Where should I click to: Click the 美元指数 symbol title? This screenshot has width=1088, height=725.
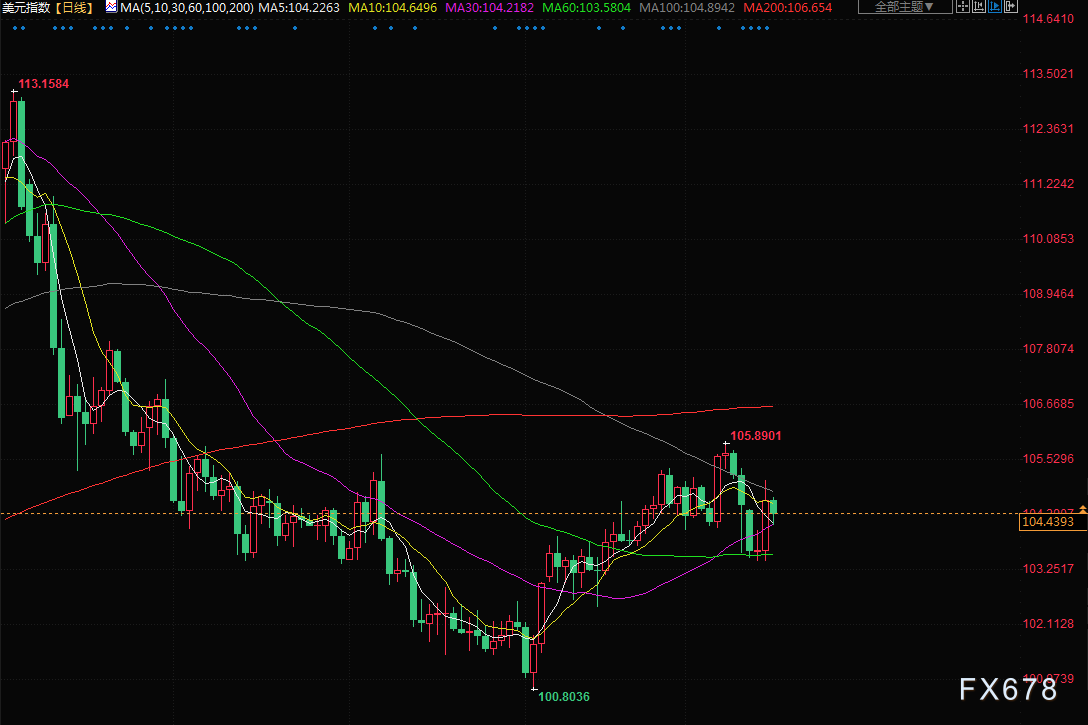coord(26,8)
